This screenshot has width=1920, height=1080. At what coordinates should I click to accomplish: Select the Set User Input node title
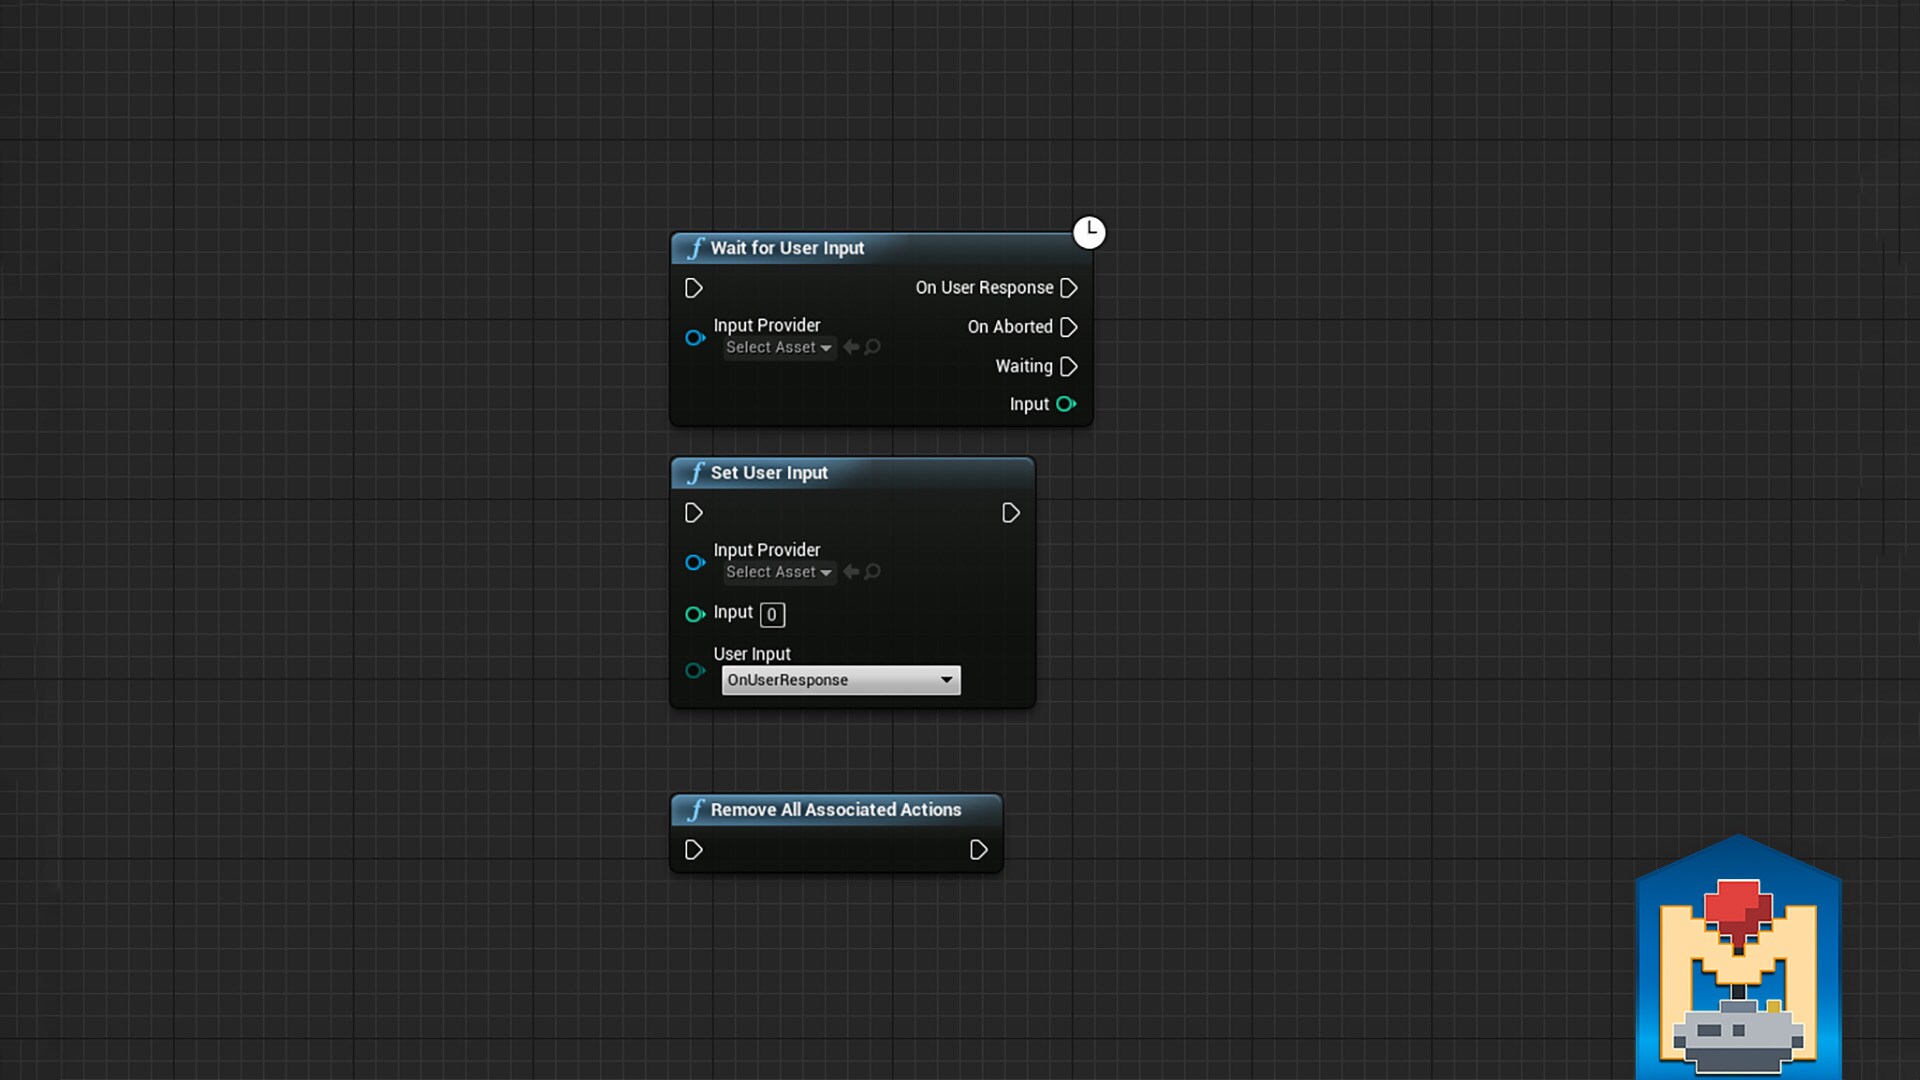pos(768,473)
